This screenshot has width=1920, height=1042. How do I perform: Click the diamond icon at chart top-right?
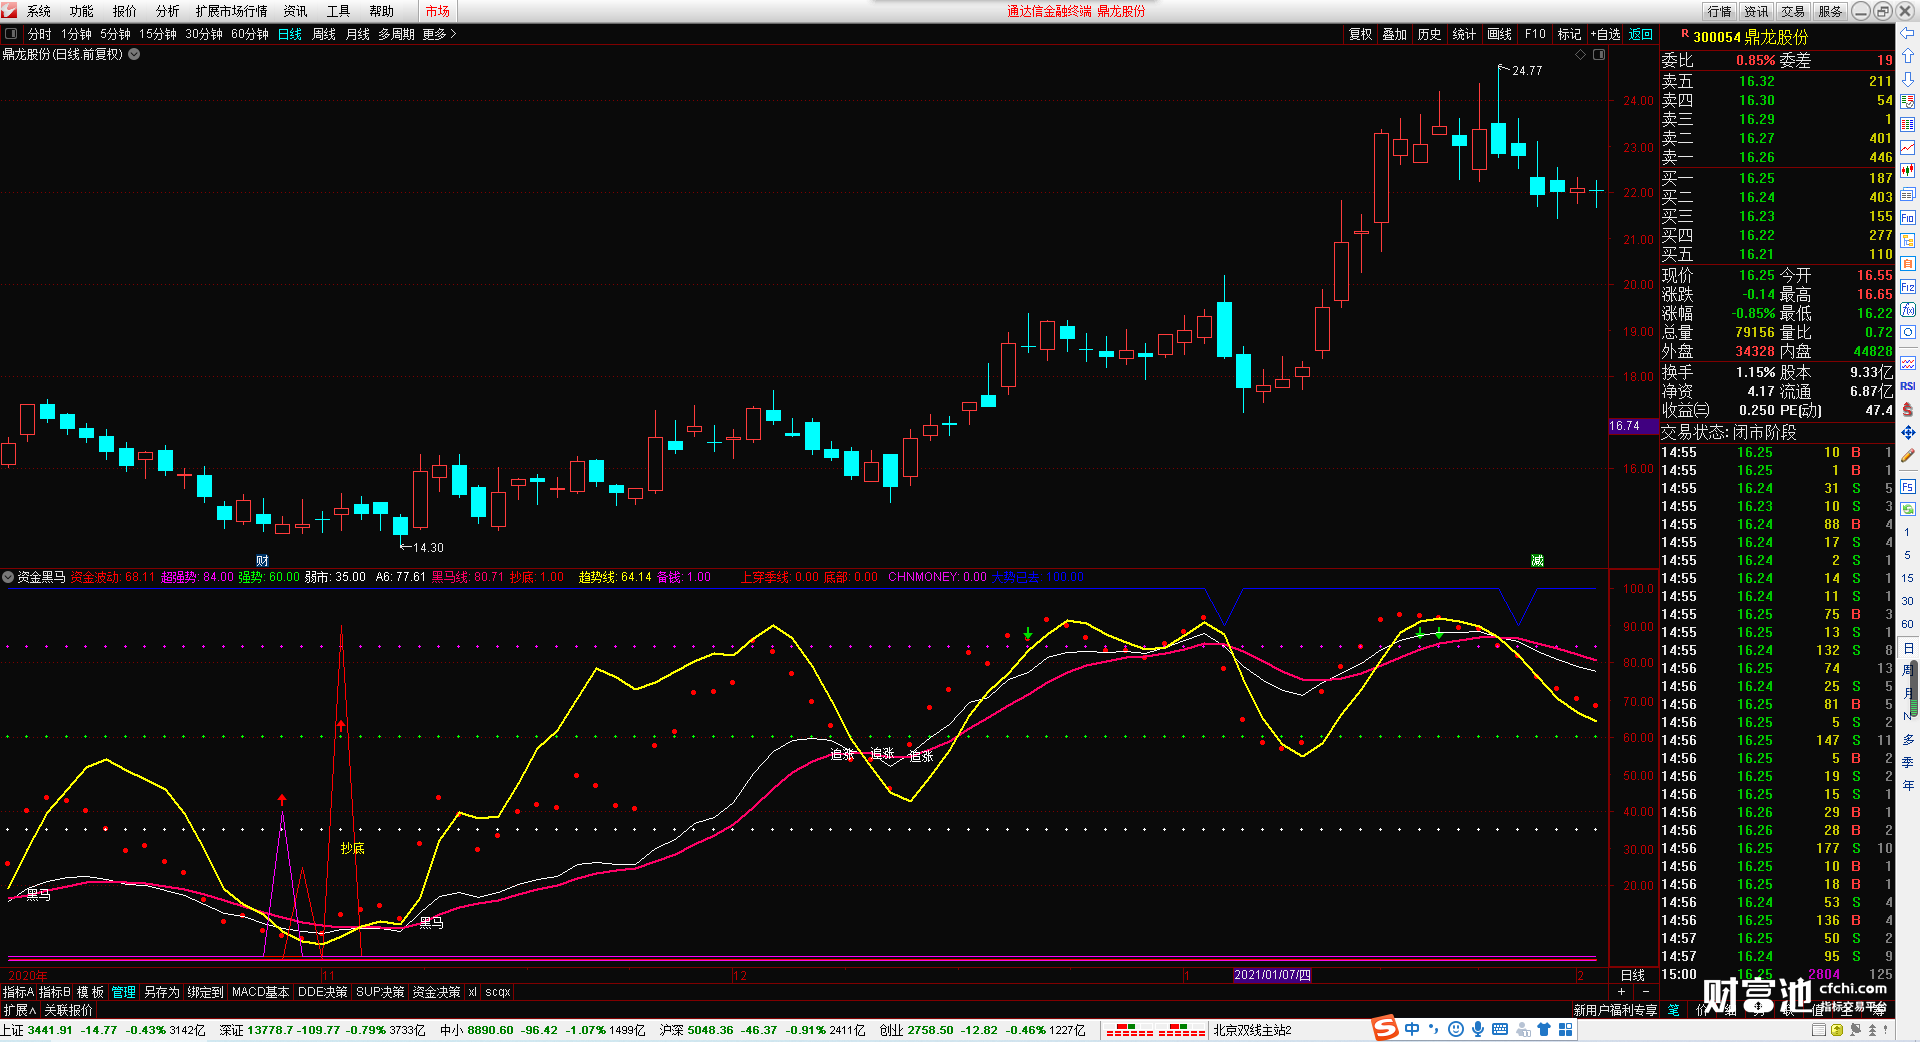(x=1580, y=55)
